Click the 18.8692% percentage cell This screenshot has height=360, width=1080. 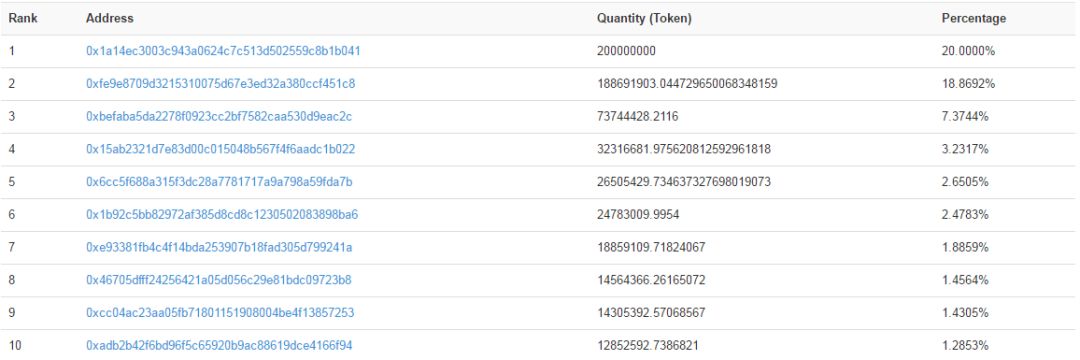[968, 84]
